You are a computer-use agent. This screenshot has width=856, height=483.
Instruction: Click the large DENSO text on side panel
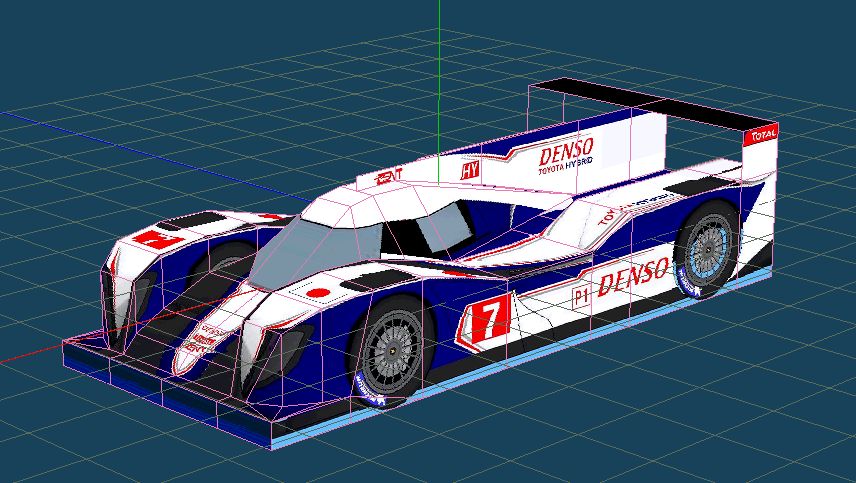(x=633, y=276)
